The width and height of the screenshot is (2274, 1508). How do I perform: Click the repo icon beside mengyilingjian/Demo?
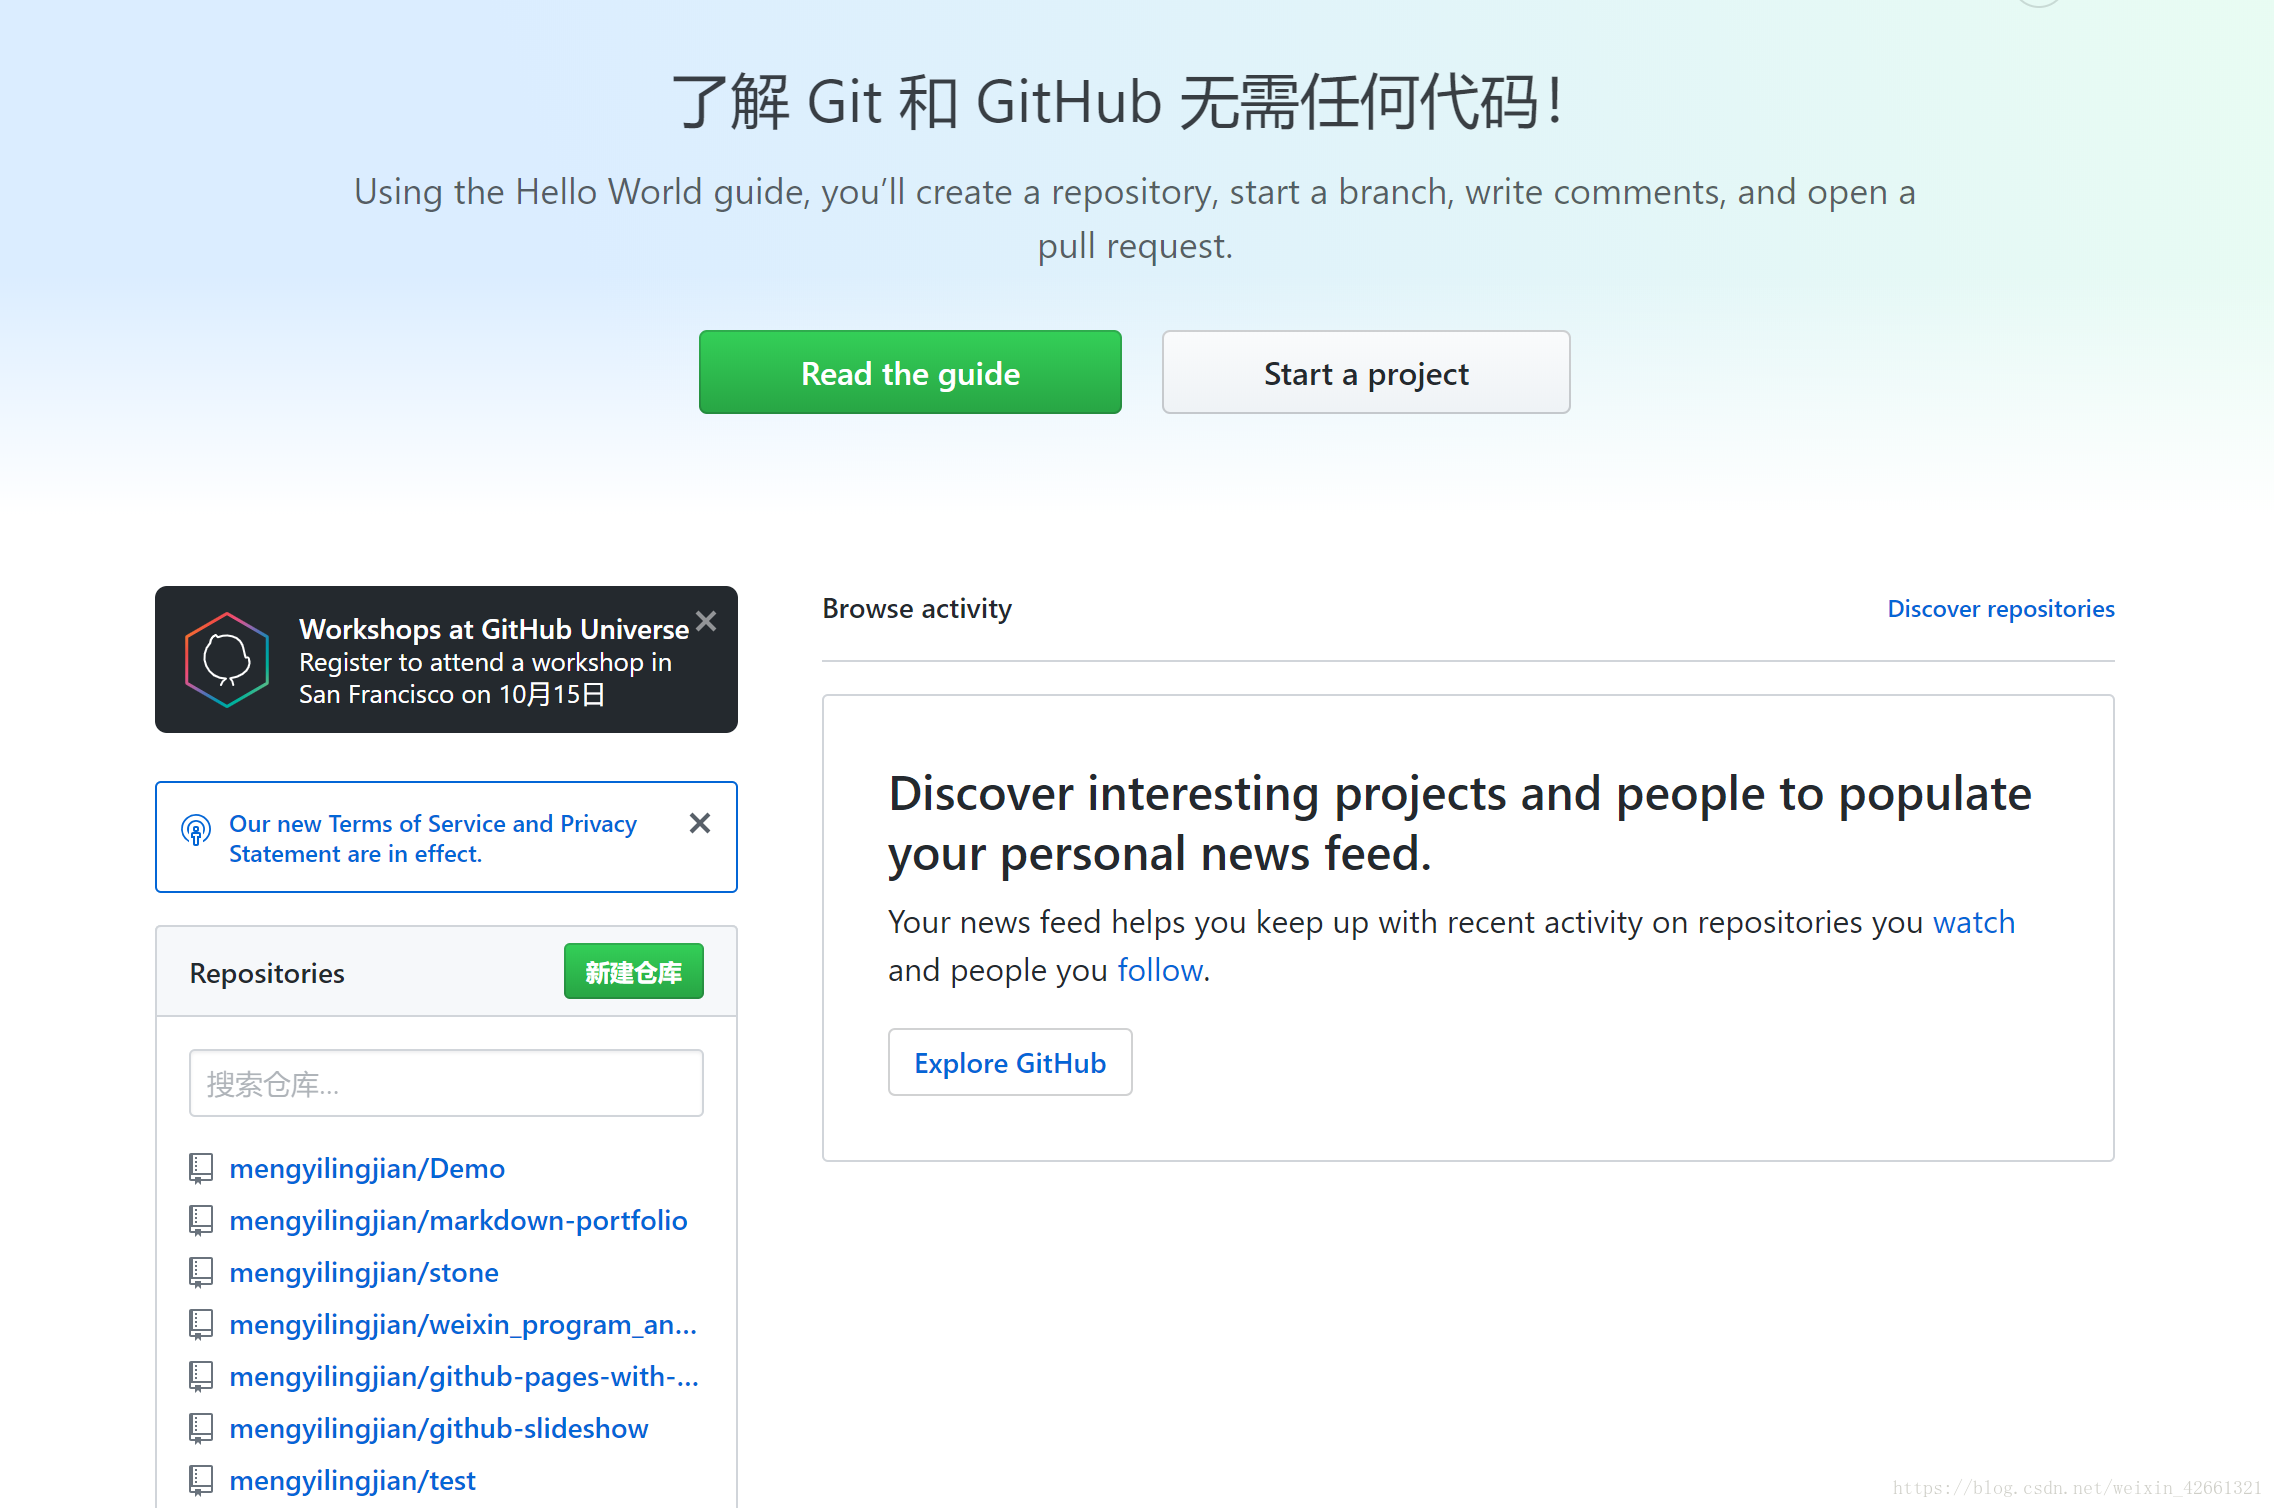tap(201, 1168)
